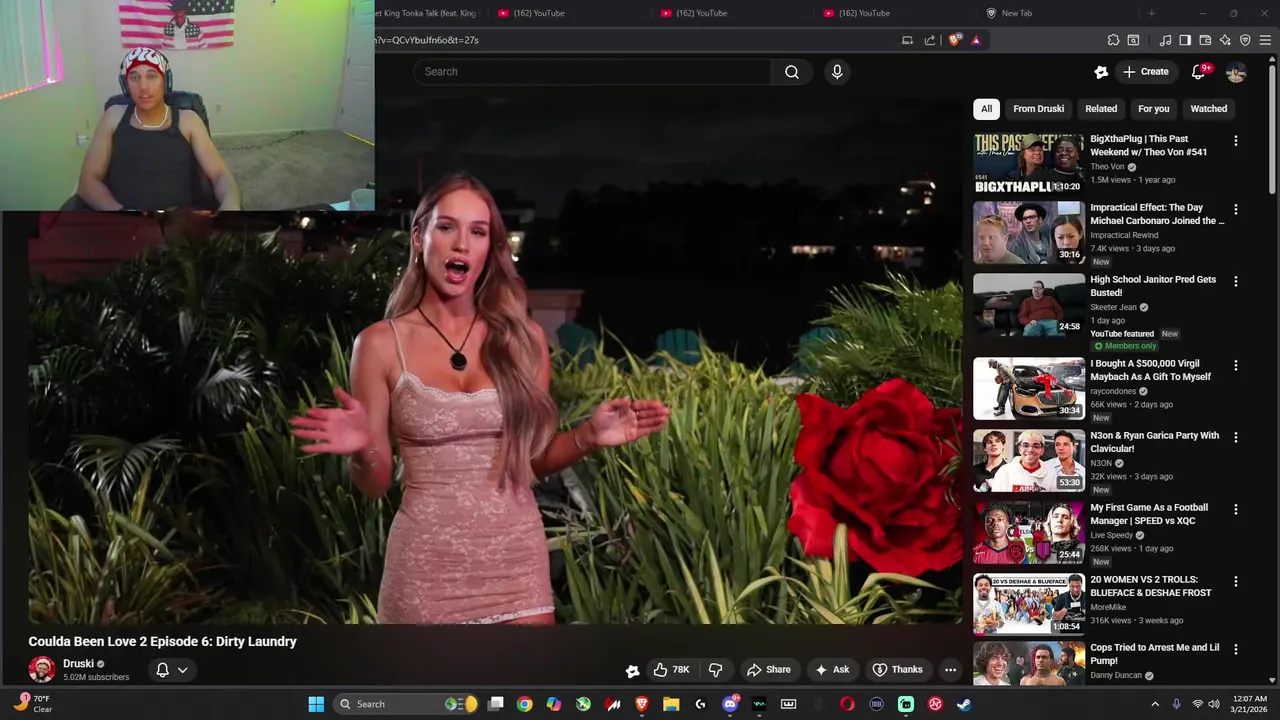1280x720 pixels.
Task: Open Brave Rewards triangle icon
Action: [976, 40]
